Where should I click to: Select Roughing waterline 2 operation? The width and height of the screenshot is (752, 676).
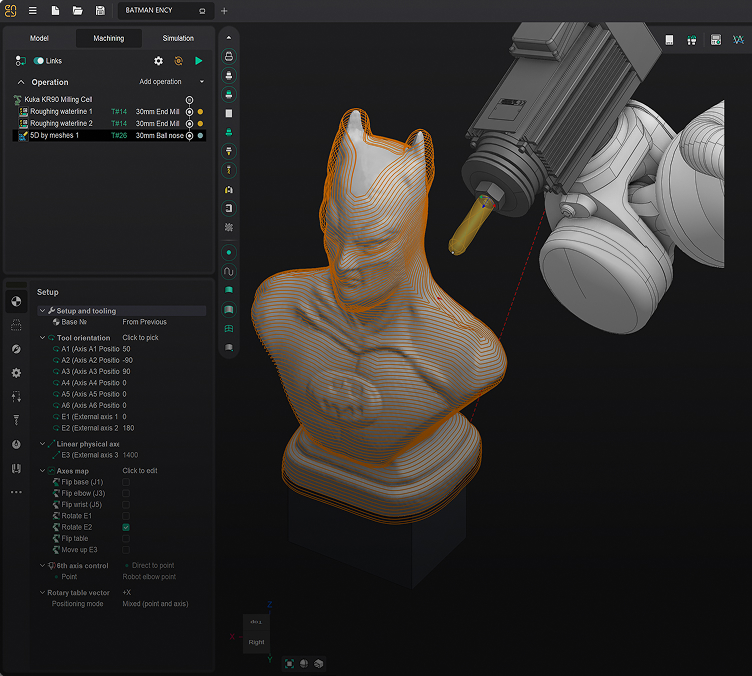(61, 124)
